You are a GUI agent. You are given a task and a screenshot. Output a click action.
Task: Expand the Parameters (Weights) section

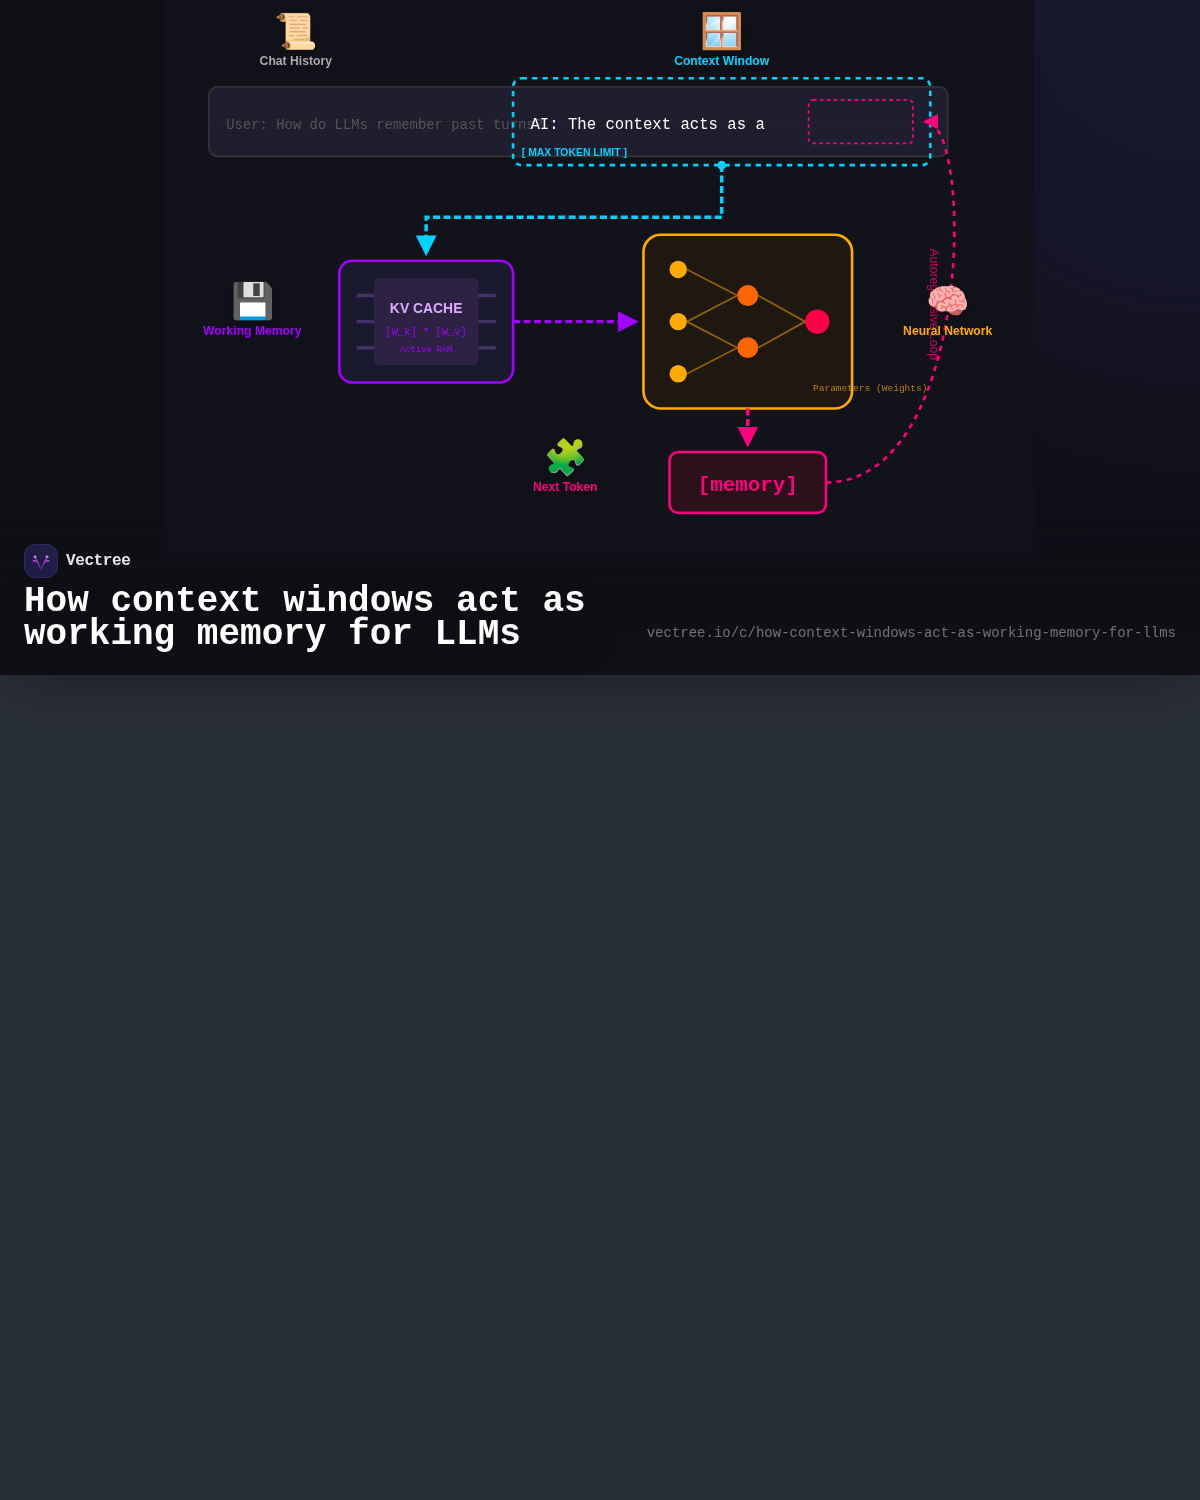(x=869, y=388)
